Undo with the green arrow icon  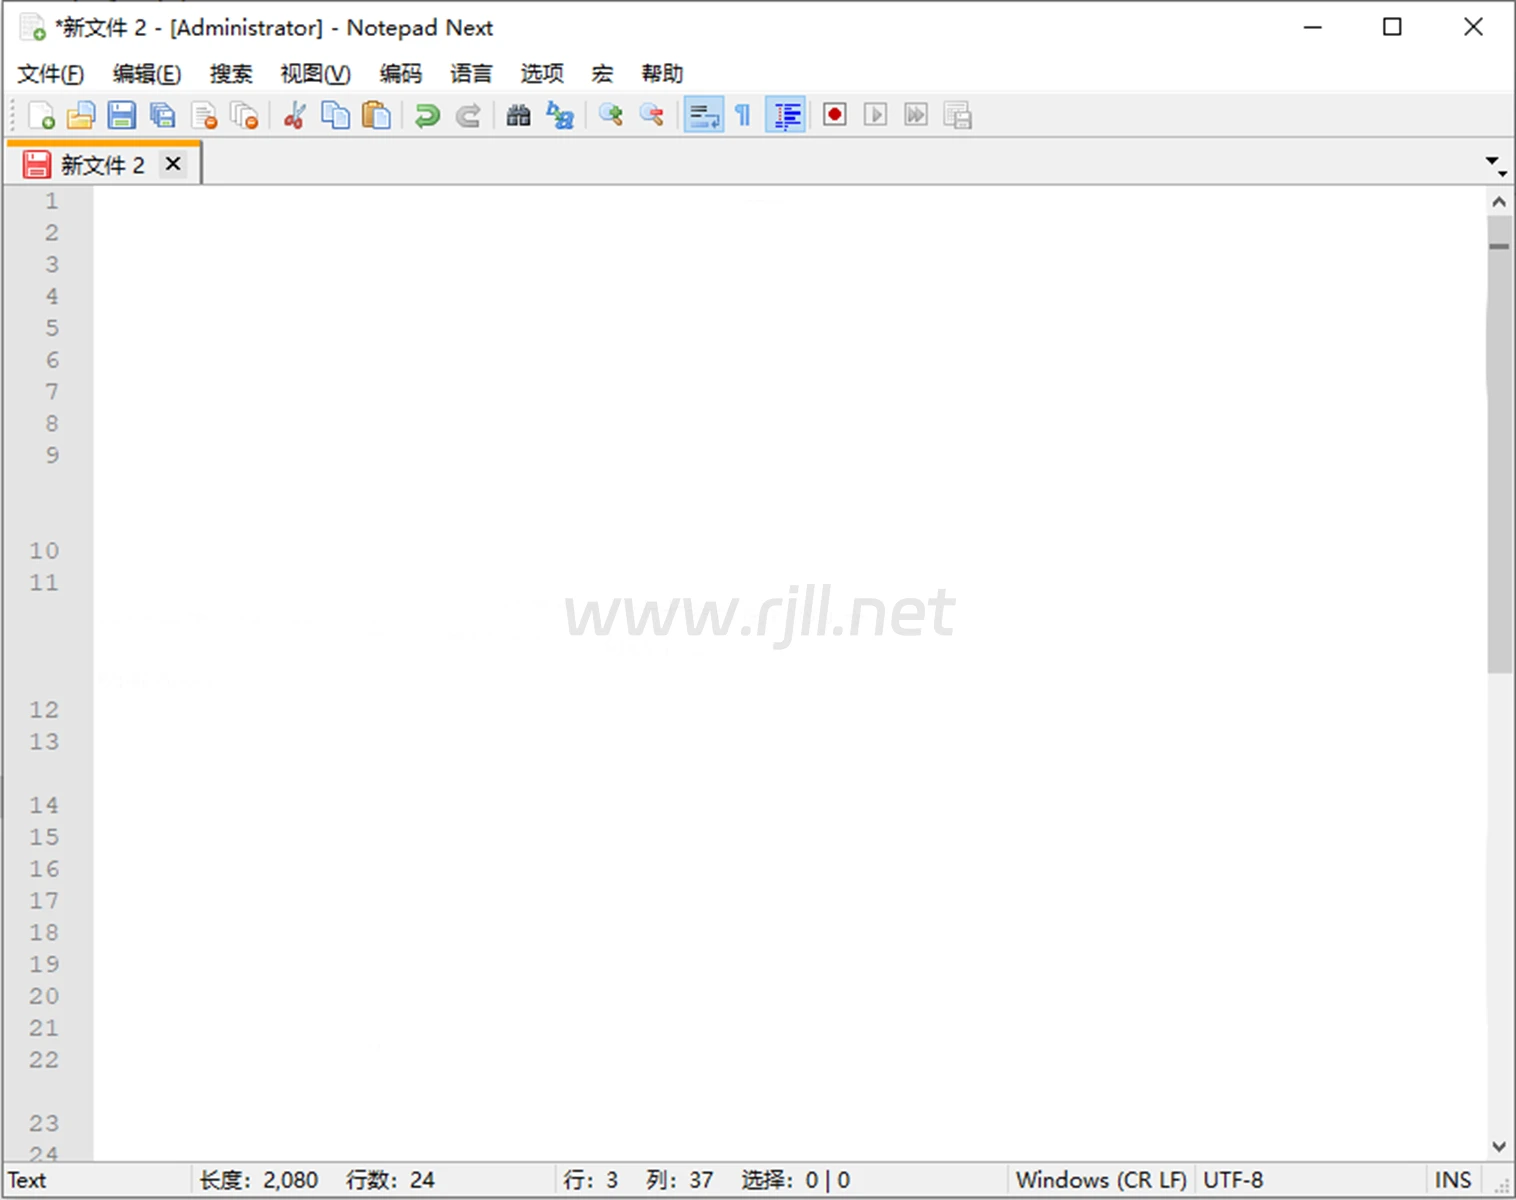pyautogui.click(x=427, y=116)
